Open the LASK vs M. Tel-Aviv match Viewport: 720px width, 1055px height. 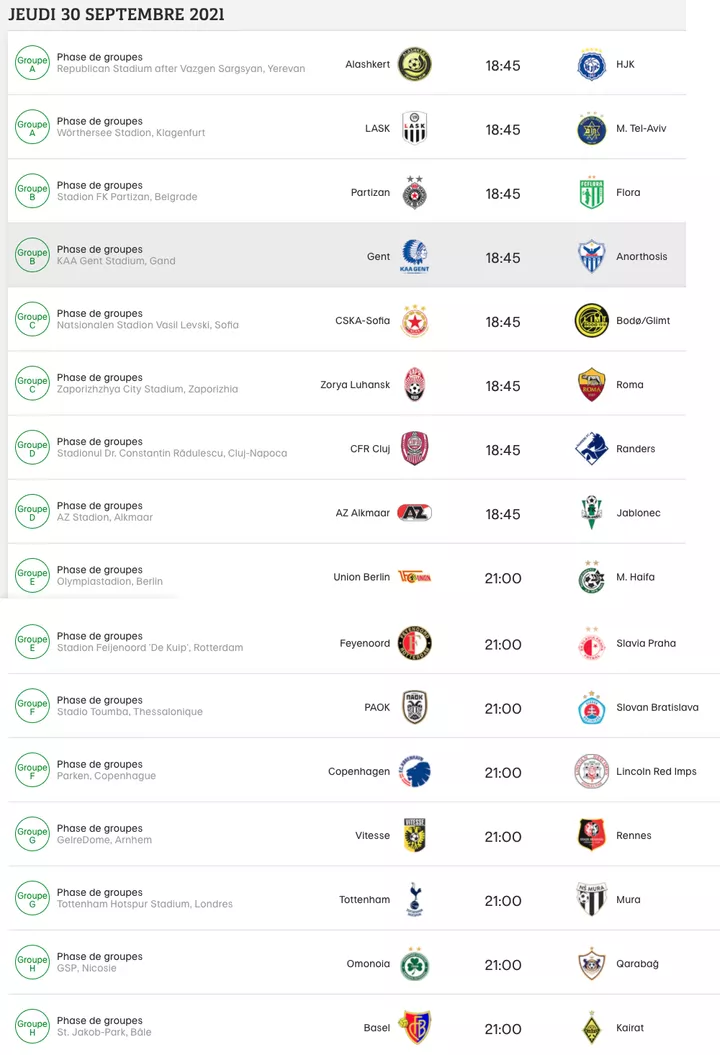[x=360, y=127]
